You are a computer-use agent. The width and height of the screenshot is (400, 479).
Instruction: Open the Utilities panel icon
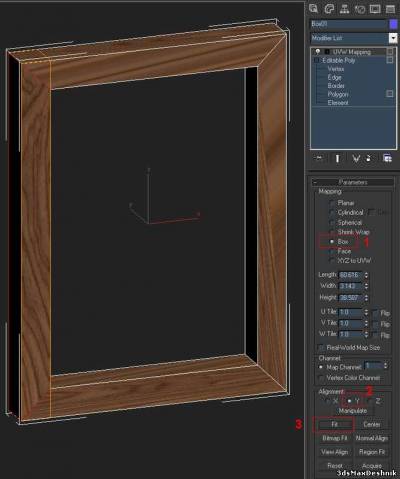(x=390, y=9)
